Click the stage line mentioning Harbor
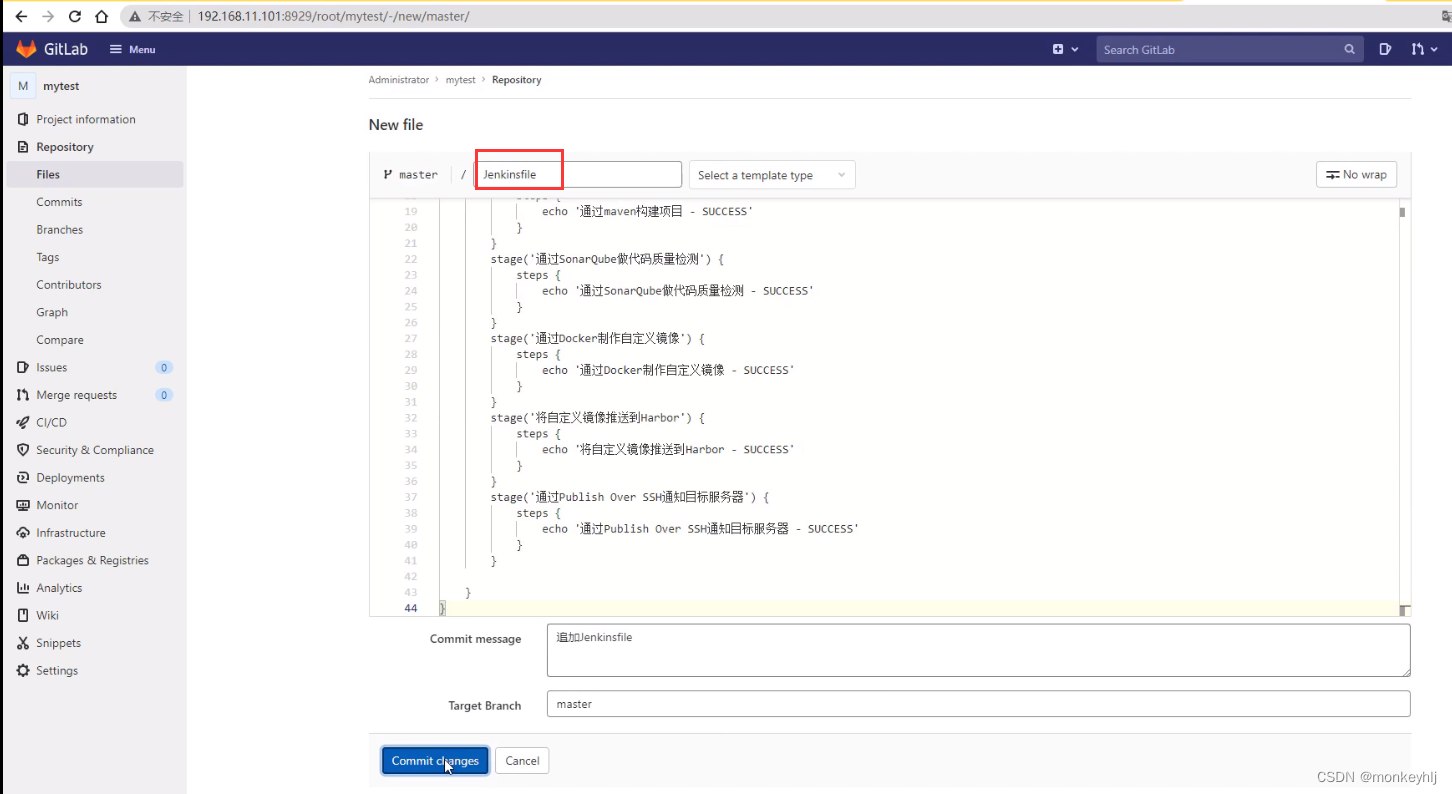1452x794 pixels. click(598, 418)
